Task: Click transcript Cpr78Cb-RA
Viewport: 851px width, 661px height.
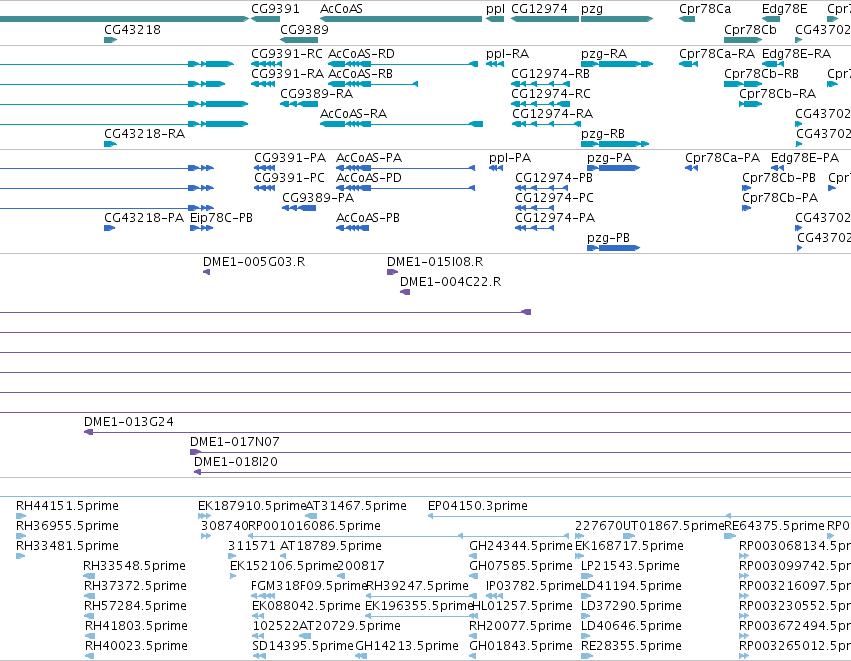Action: coord(777,93)
